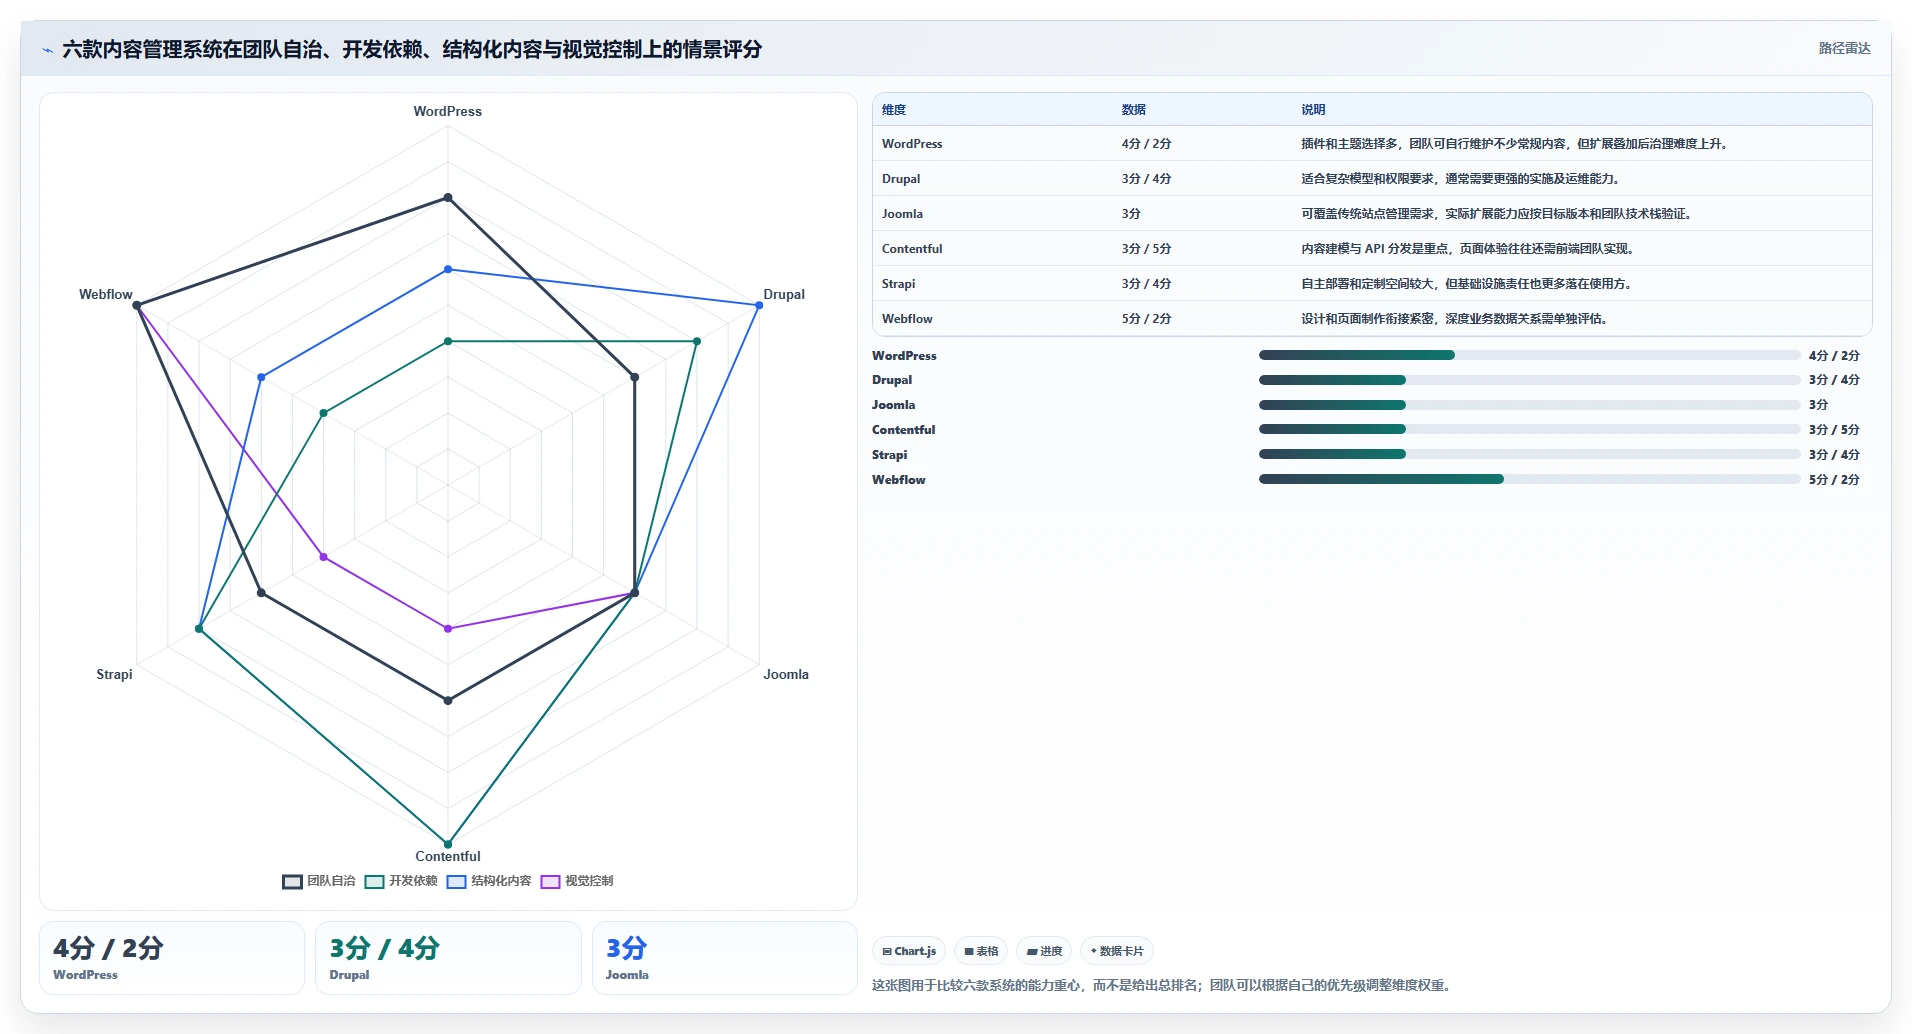Select the Joomla data card showing 3分
Viewport: 1912px width, 1034px height.
[x=724, y=958]
